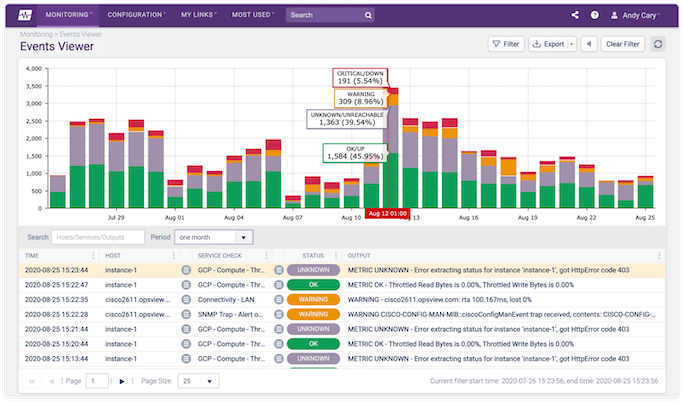Open the Configuration menu
The height and width of the screenshot is (406, 683).
pyautogui.click(x=137, y=16)
